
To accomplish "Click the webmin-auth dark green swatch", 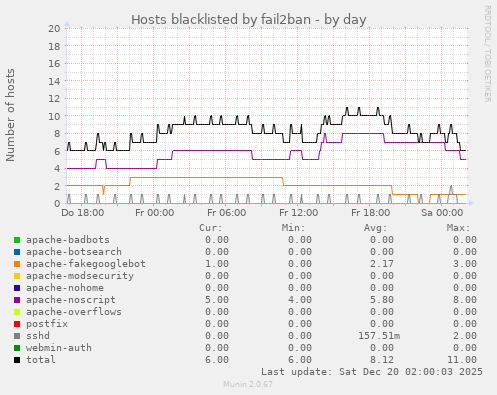I will (x=17, y=348).
